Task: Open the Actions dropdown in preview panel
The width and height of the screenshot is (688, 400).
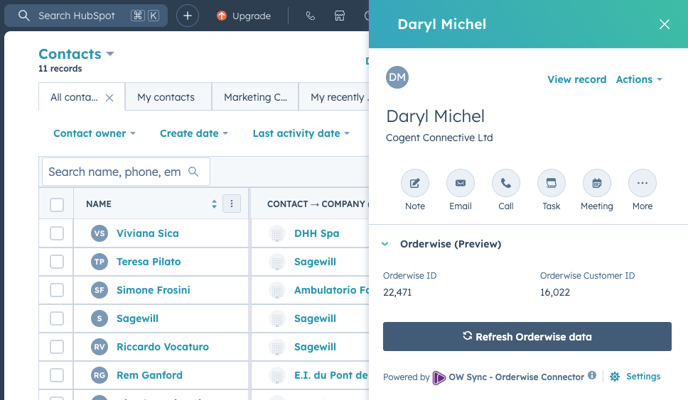Action: click(639, 79)
